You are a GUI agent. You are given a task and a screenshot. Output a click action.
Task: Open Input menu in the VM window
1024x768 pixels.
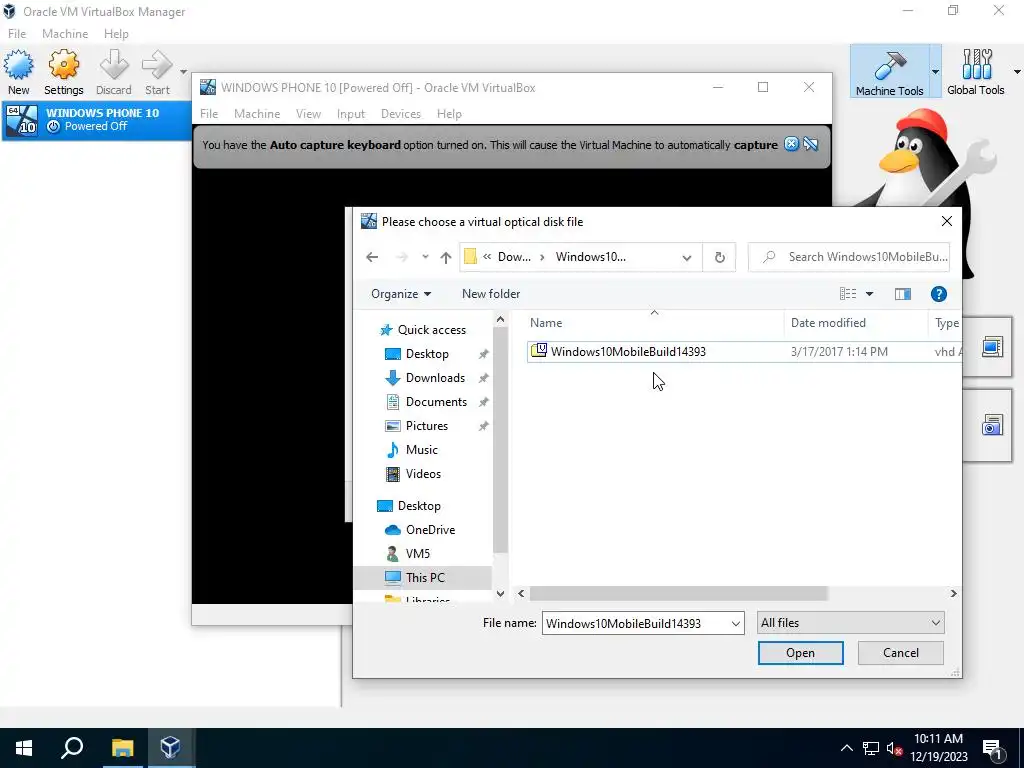pyautogui.click(x=351, y=114)
